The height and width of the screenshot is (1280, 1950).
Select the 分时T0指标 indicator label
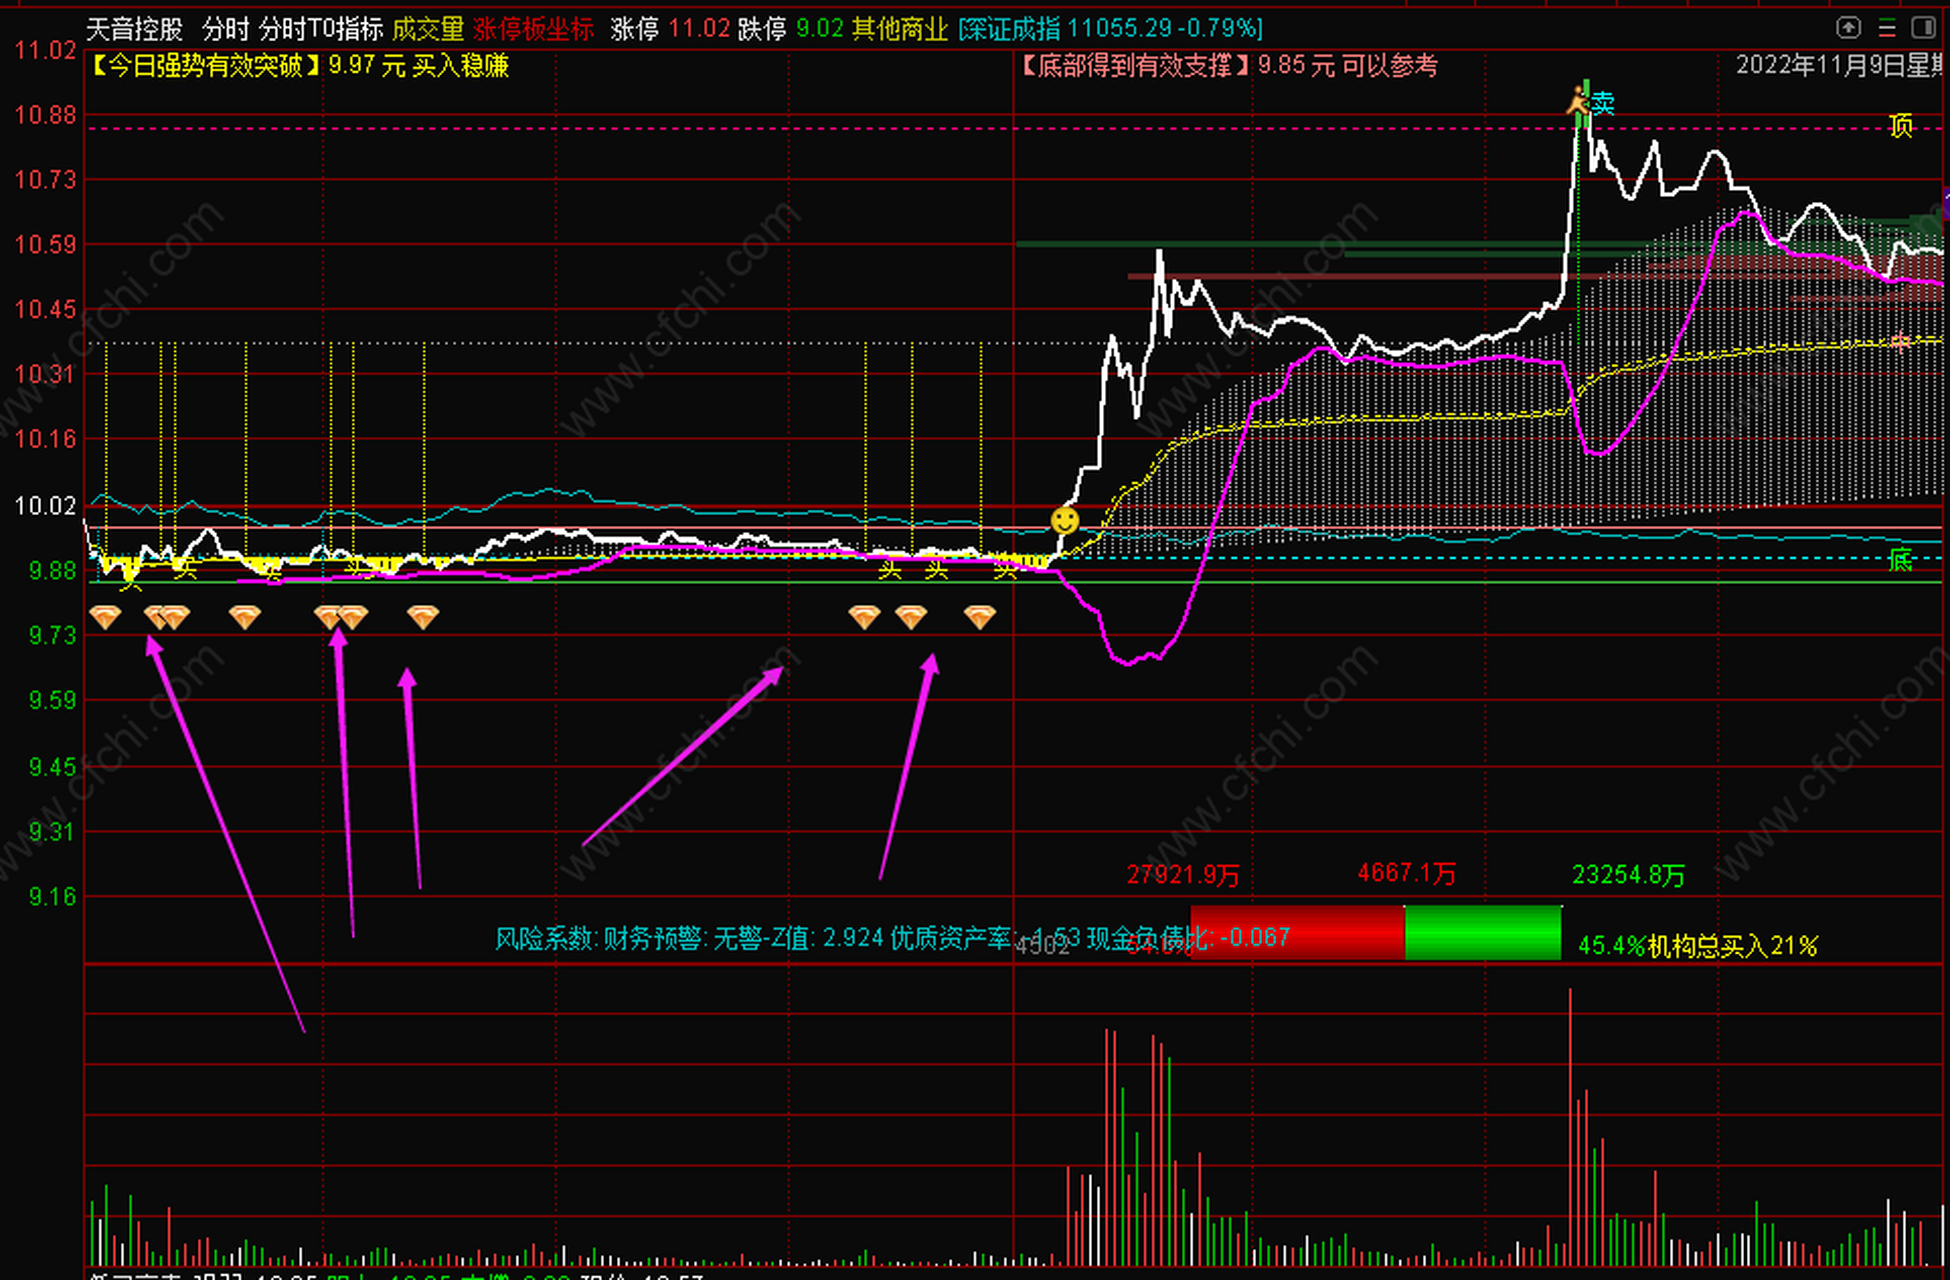pyautogui.click(x=320, y=29)
